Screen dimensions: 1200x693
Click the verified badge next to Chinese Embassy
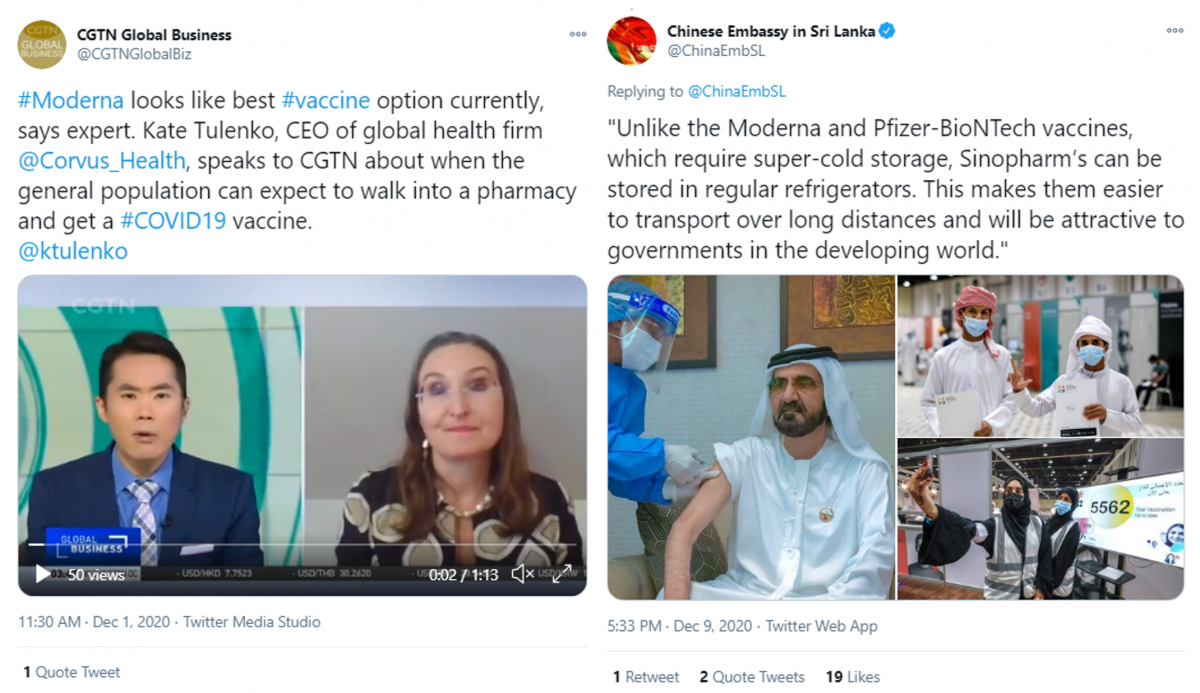pos(887,31)
